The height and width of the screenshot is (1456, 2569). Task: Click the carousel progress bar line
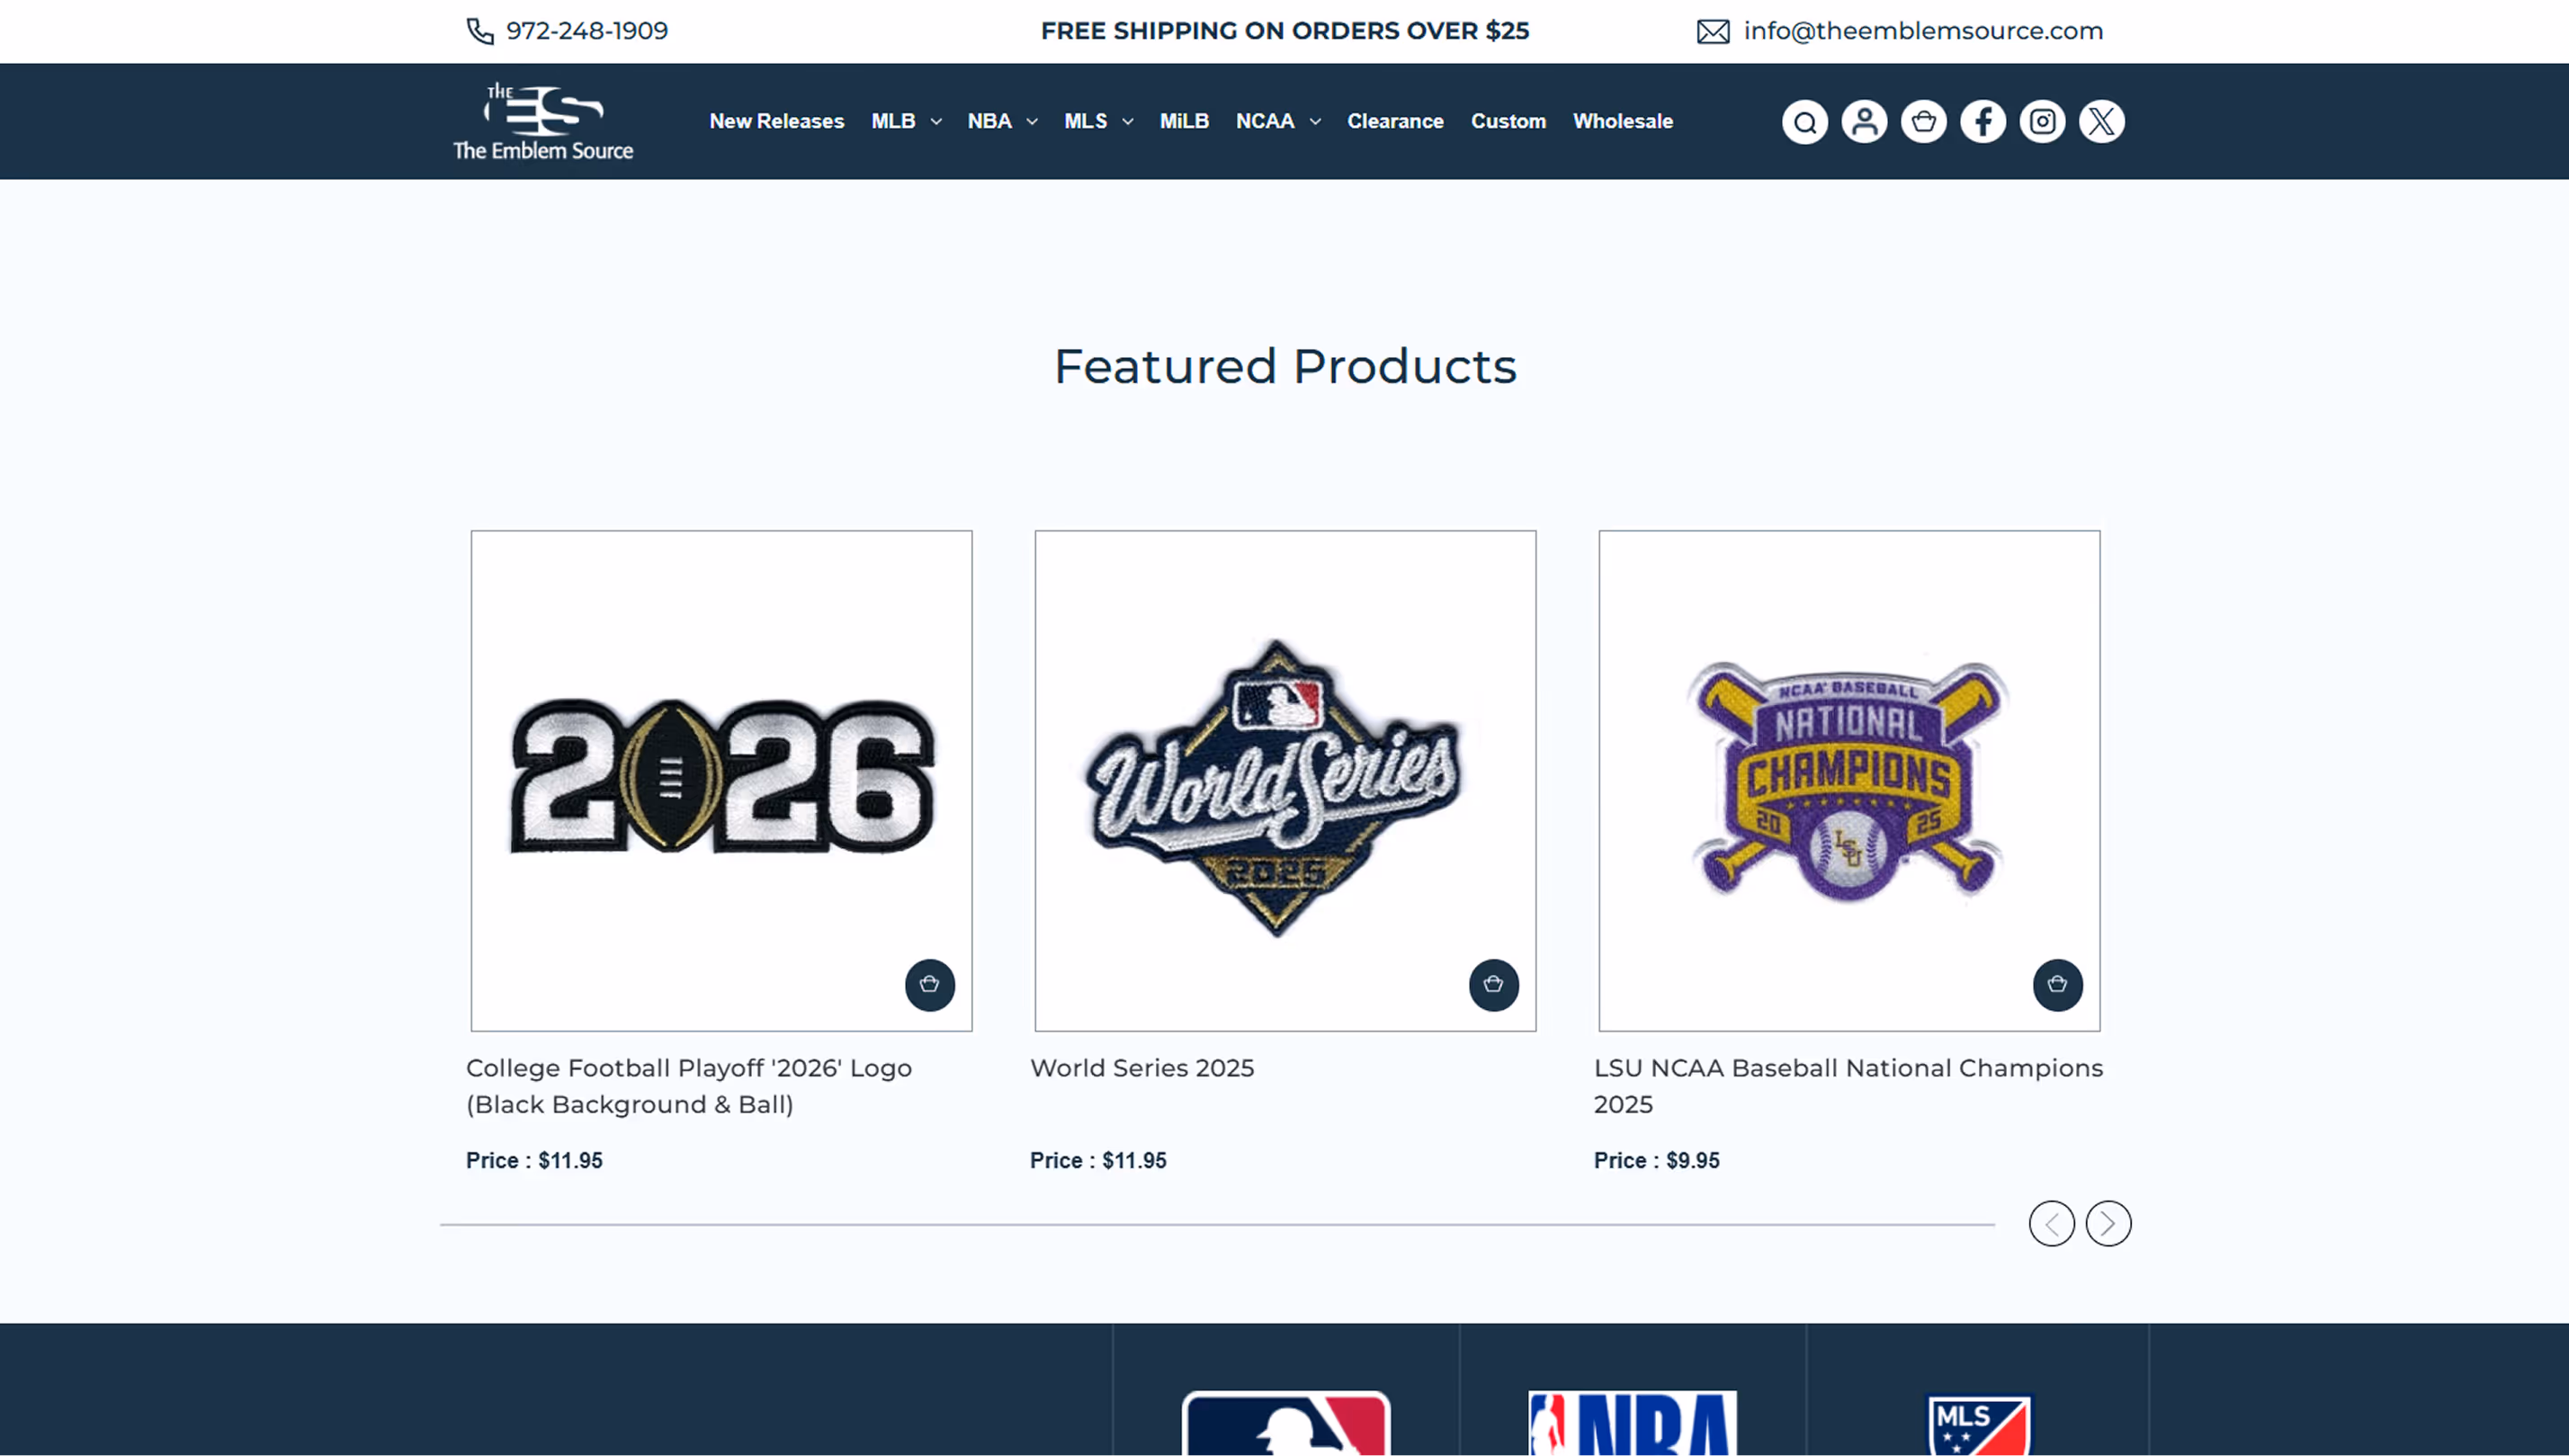tap(1217, 1224)
